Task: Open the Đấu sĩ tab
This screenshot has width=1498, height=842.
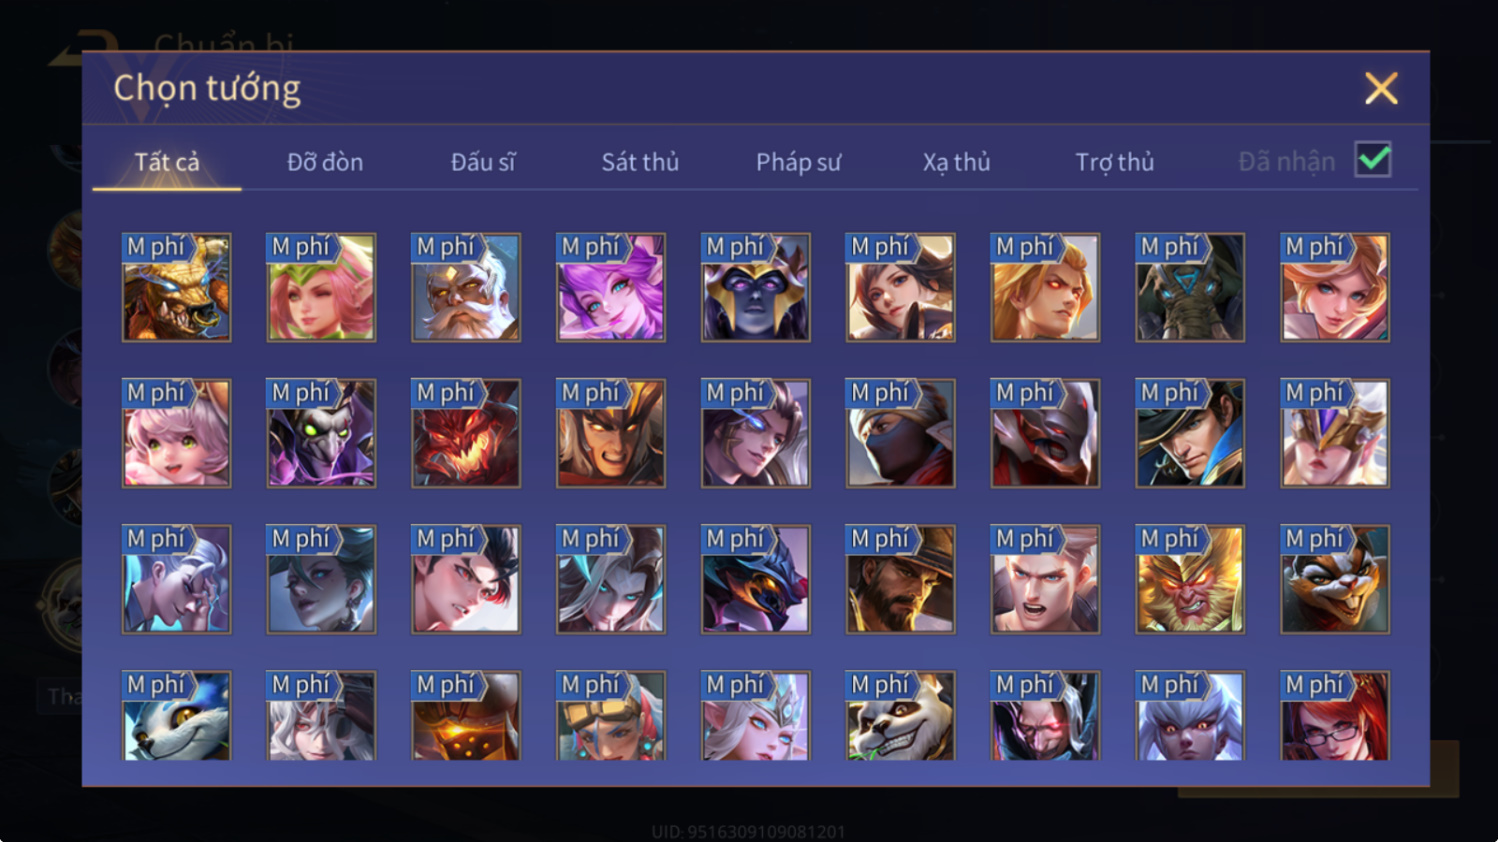Action: click(483, 162)
